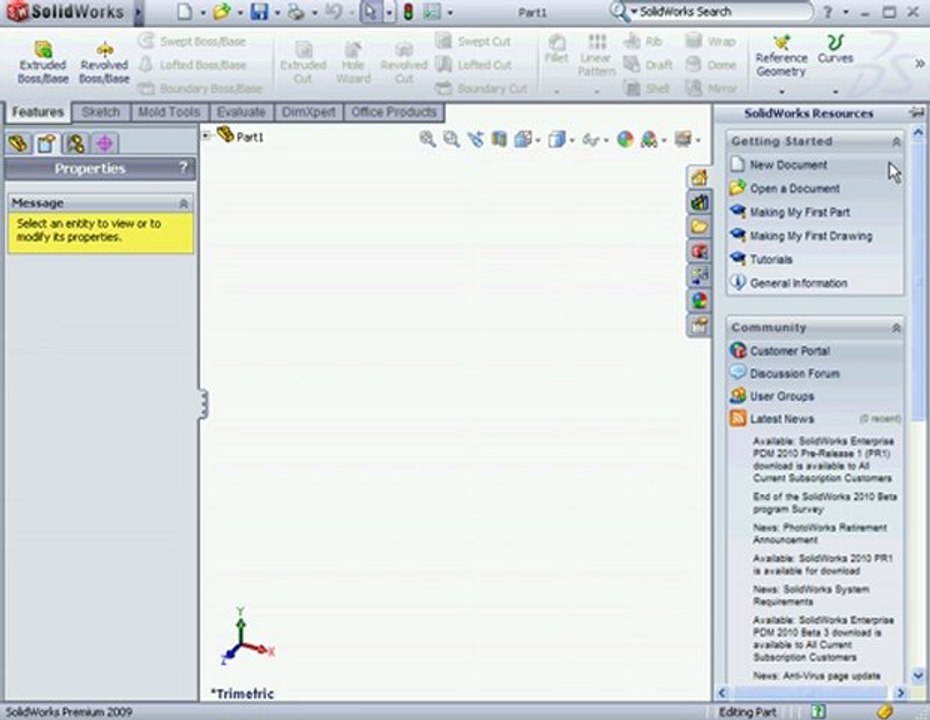Click the Select cursor tool icon
The width and height of the screenshot is (930, 720).
click(x=371, y=12)
